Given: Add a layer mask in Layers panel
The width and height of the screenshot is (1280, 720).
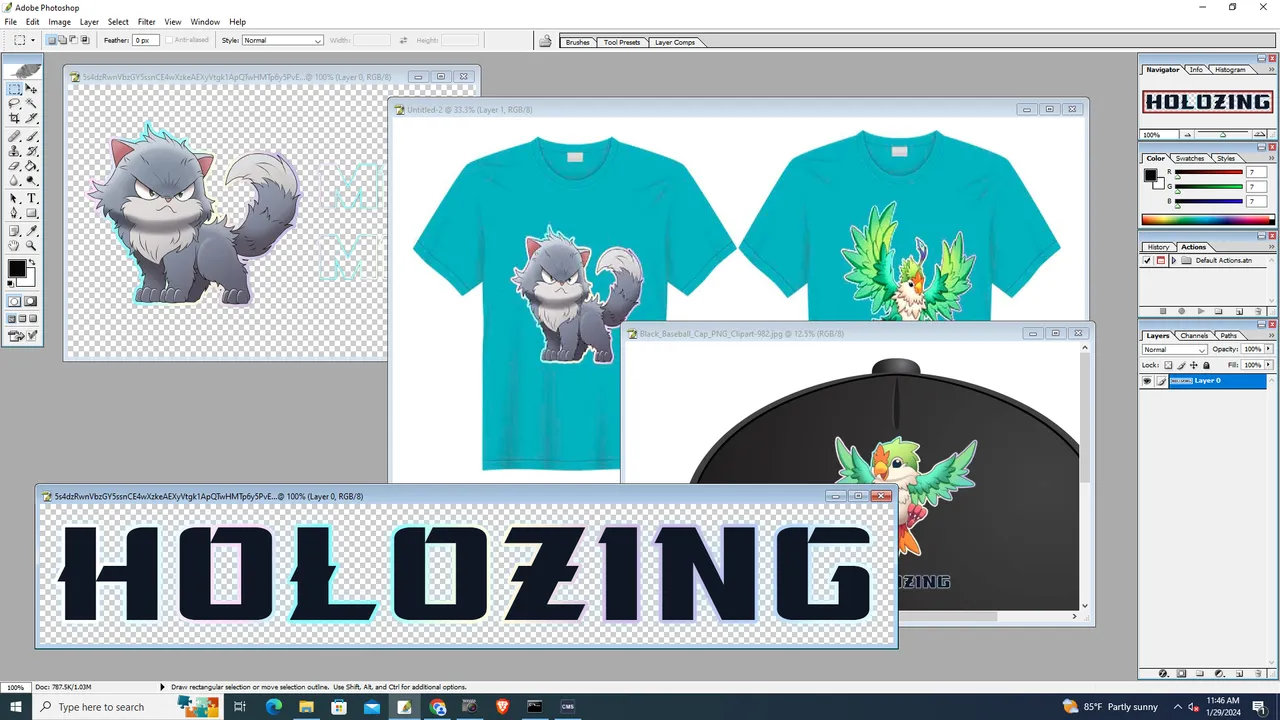Looking at the screenshot, I should (x=1181, y=674).
